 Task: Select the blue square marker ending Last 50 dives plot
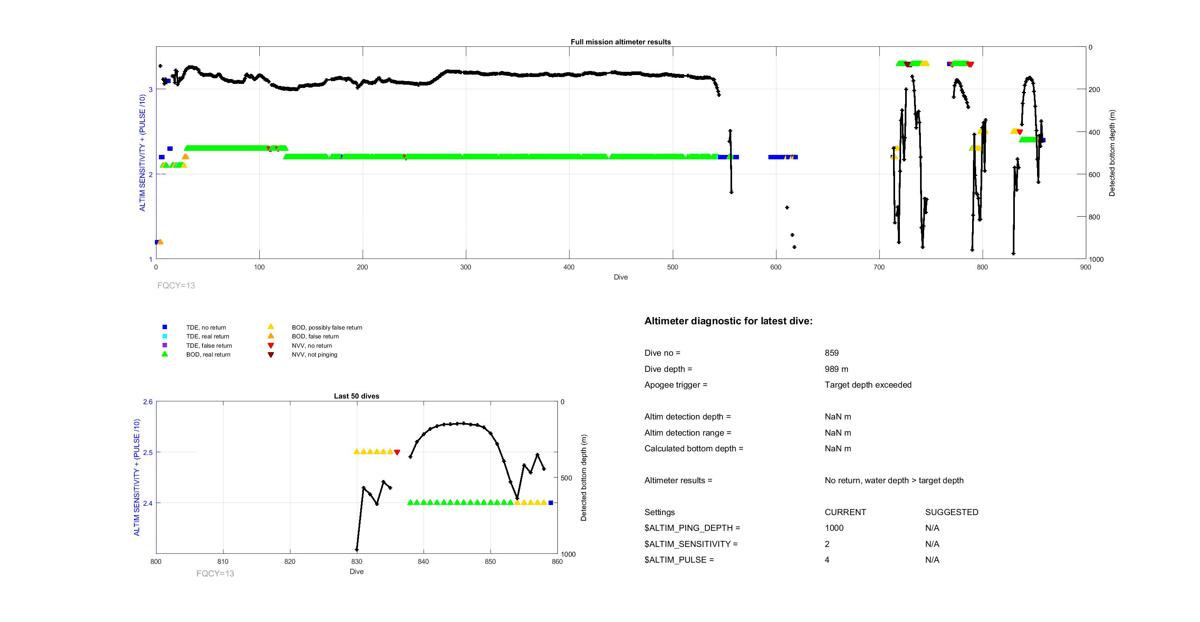[551, 502]
